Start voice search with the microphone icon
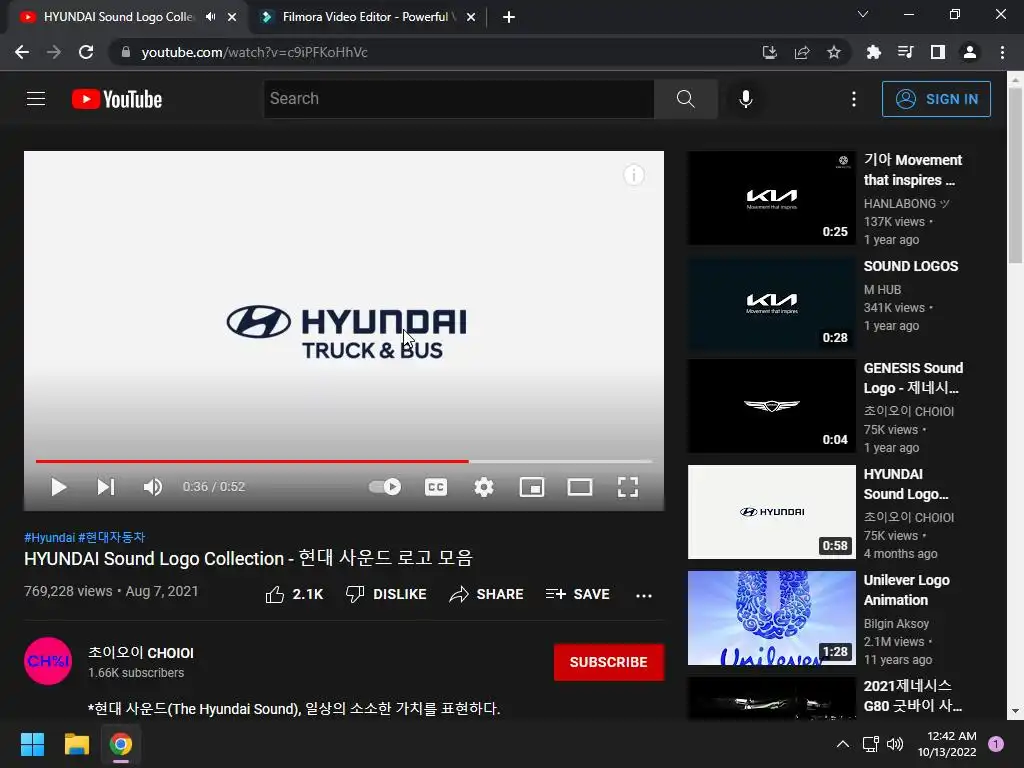Image resolution: width=1024 pixels, height=768 pixels. coord(746,99)
